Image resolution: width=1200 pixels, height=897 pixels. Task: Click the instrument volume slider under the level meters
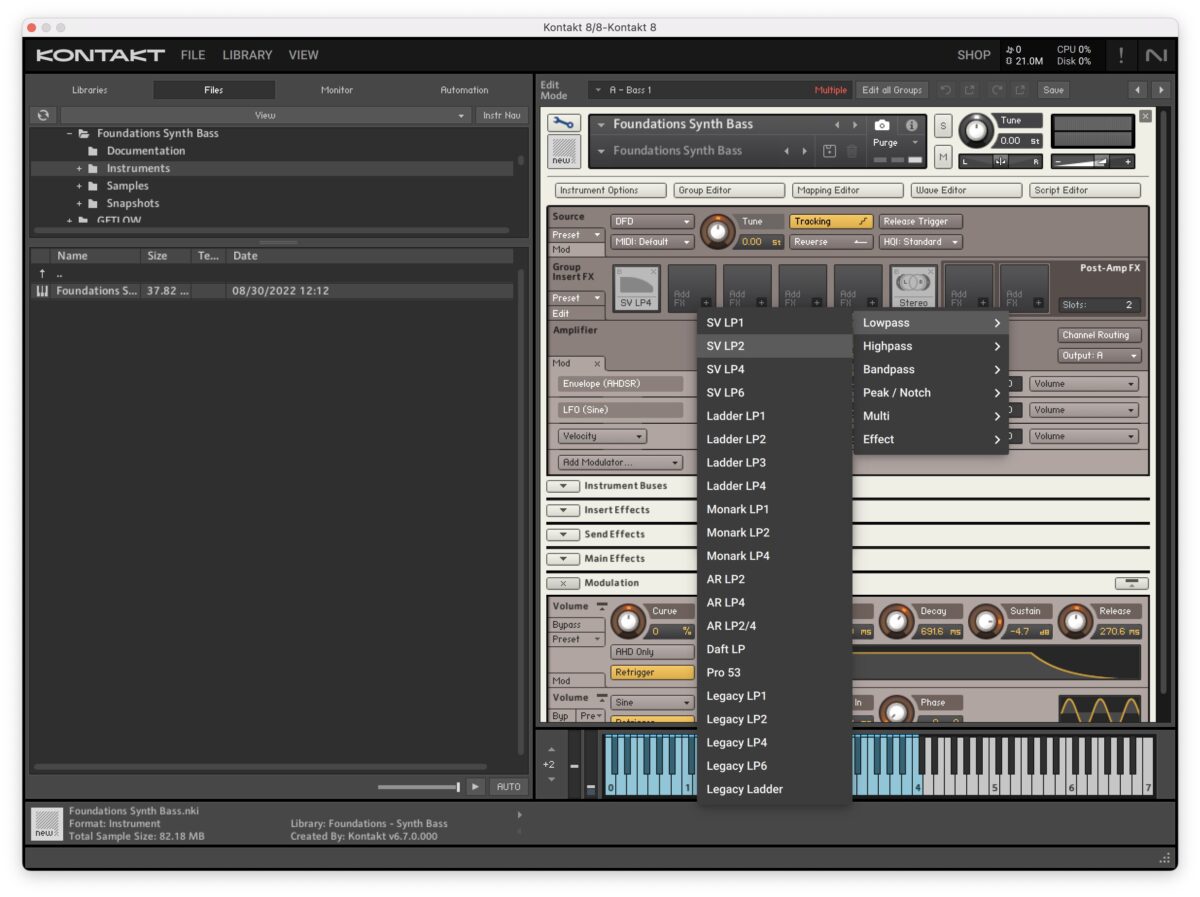[x=1093, y=161]
